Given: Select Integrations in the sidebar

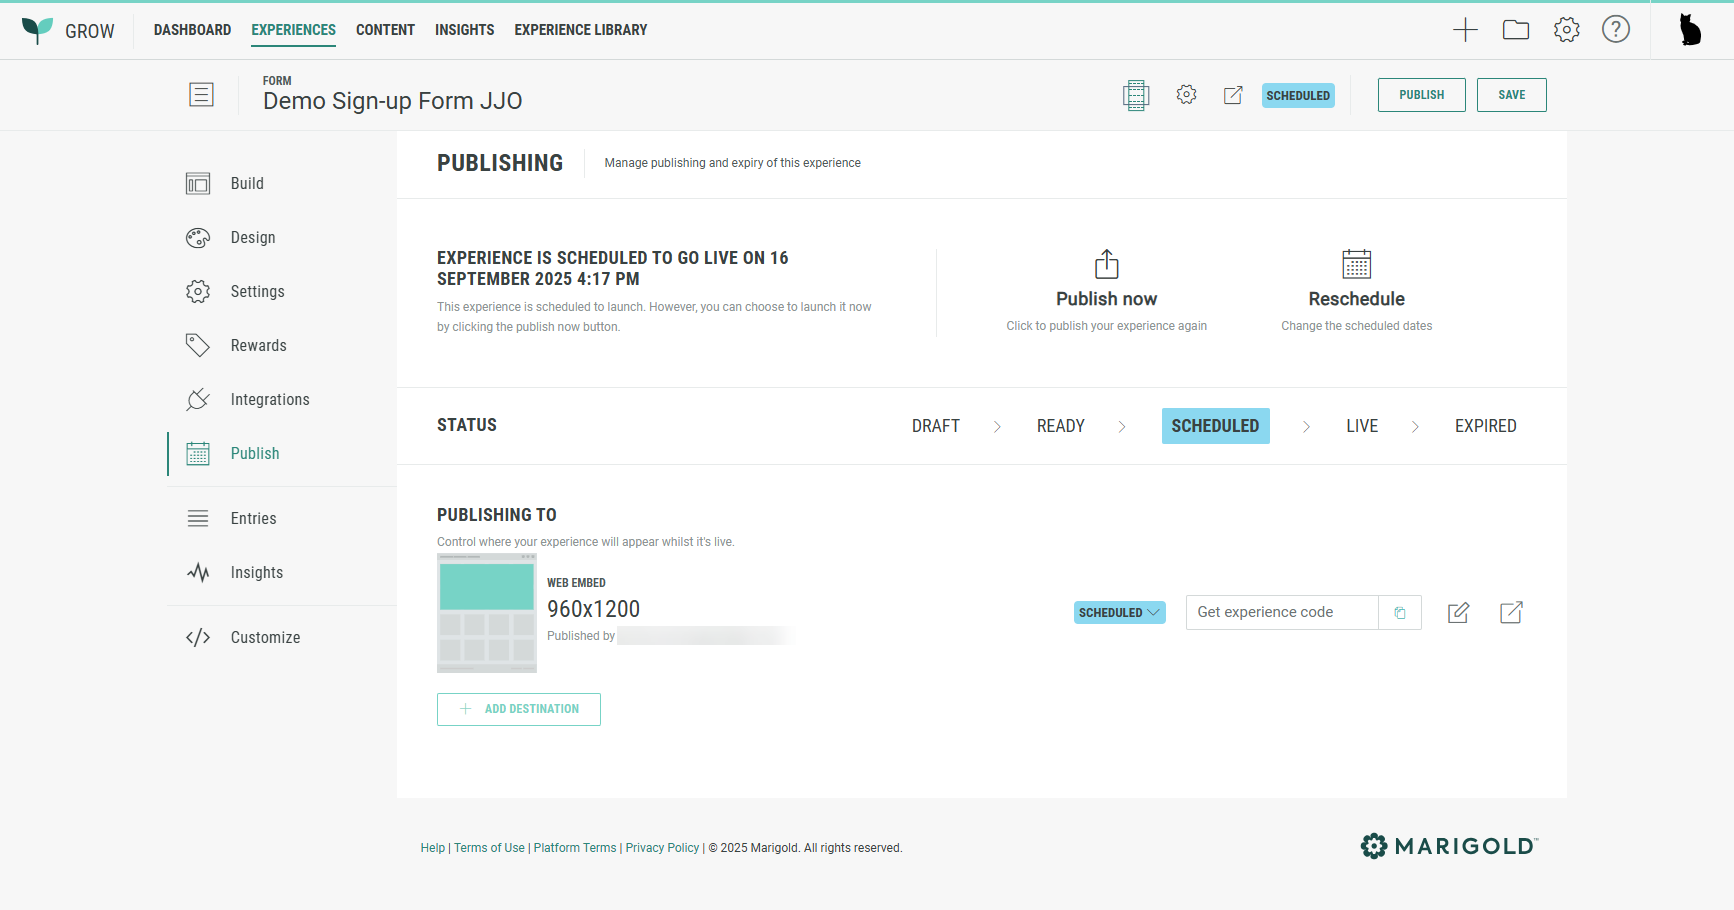Looking at the screenshot, I should click(x=269, y=400).
